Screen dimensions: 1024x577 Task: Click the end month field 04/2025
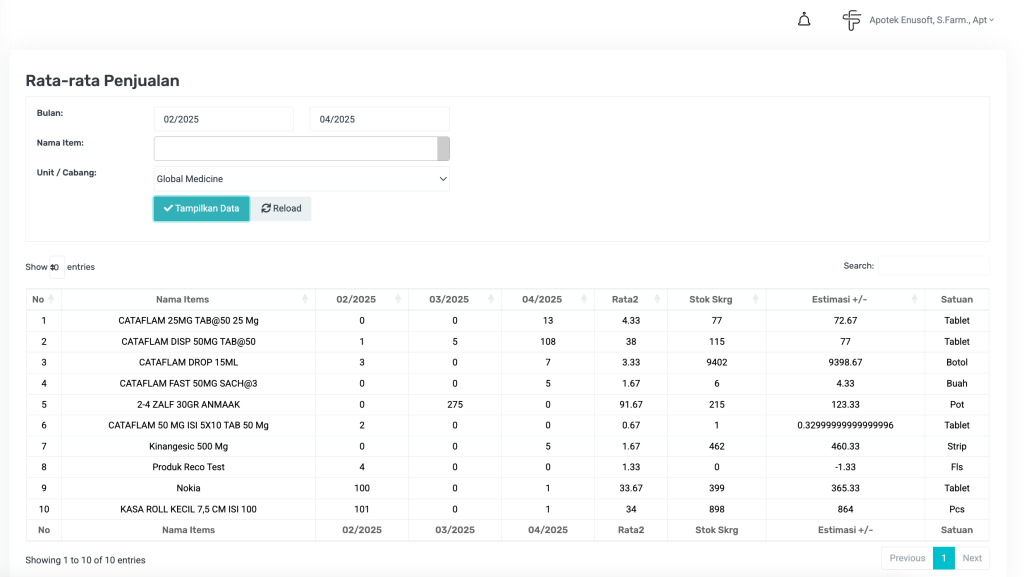click(x=379, y=119)
